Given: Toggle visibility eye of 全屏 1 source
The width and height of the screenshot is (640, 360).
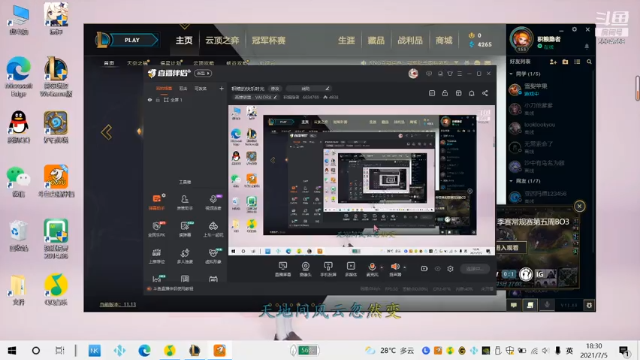Looking at the screenshot, I should coord(150,100).
